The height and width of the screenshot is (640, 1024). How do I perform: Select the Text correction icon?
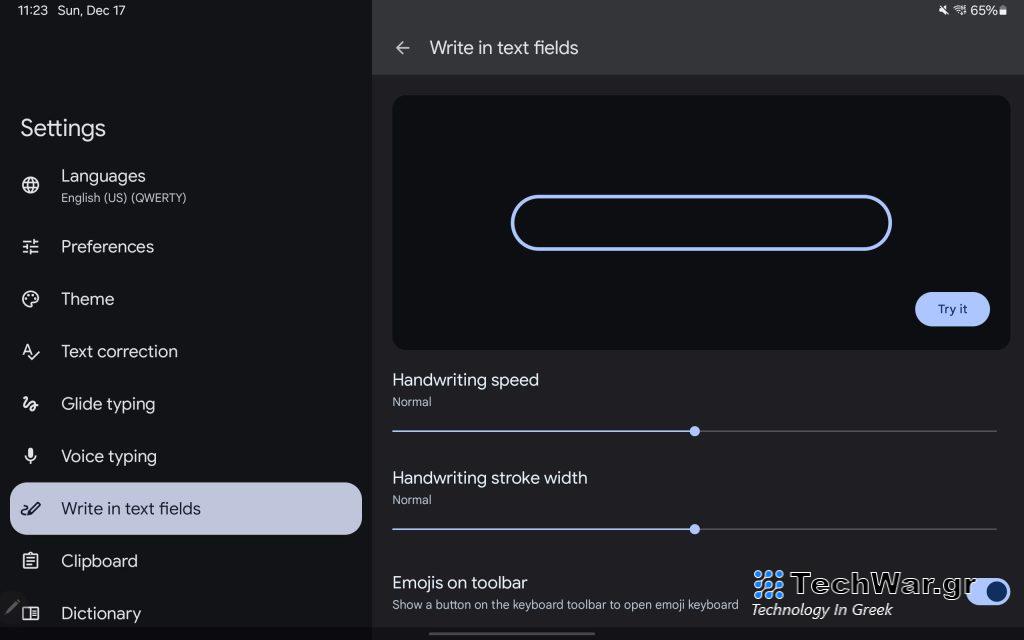point(31,351)
